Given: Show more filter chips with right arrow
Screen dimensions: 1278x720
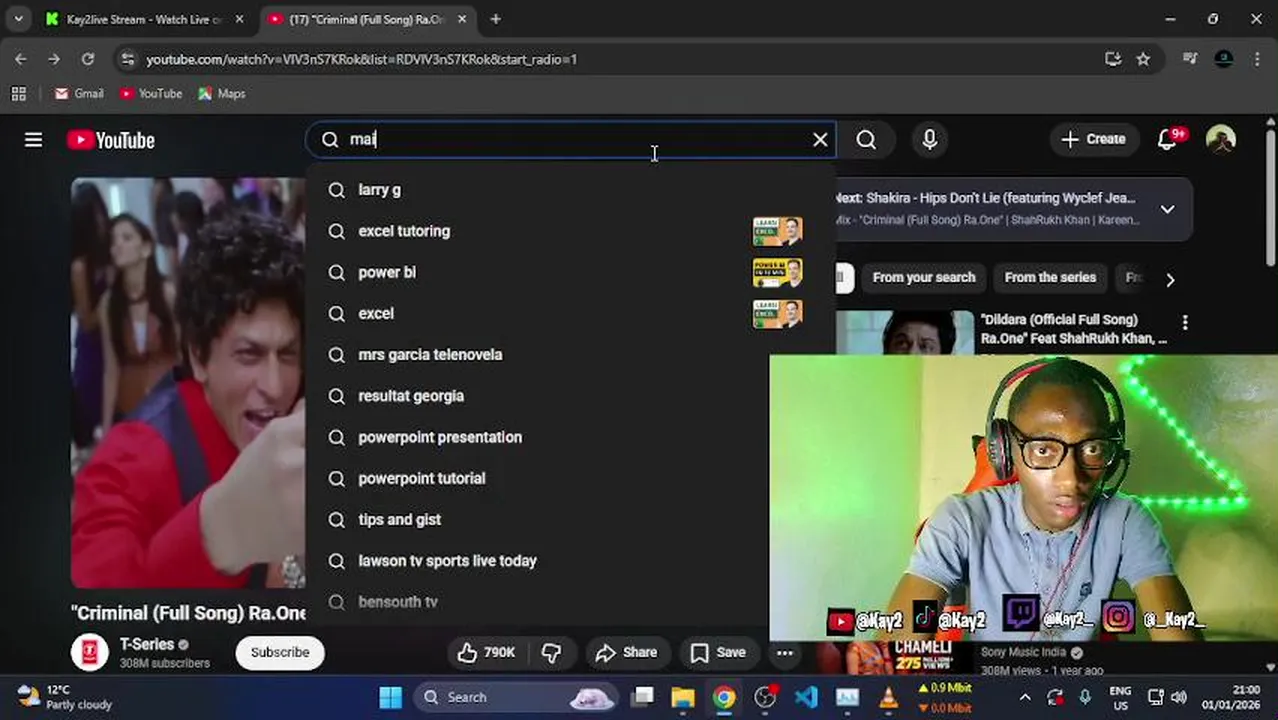Looking at the screenshot, I should [x=1170, y=279].
